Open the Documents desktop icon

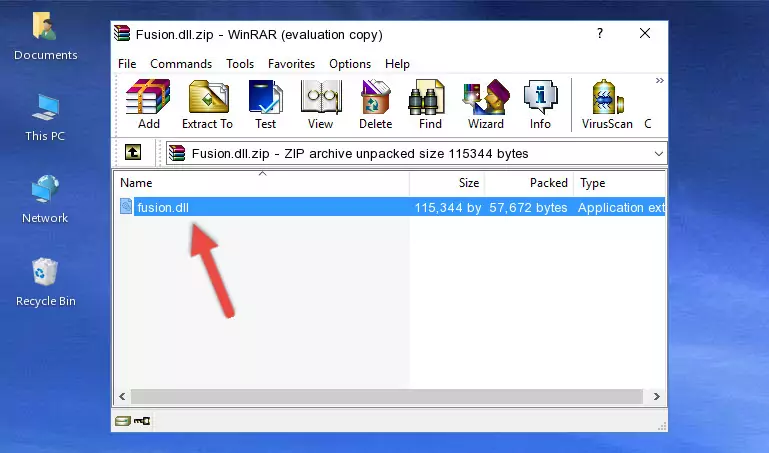tap(46, 37)
